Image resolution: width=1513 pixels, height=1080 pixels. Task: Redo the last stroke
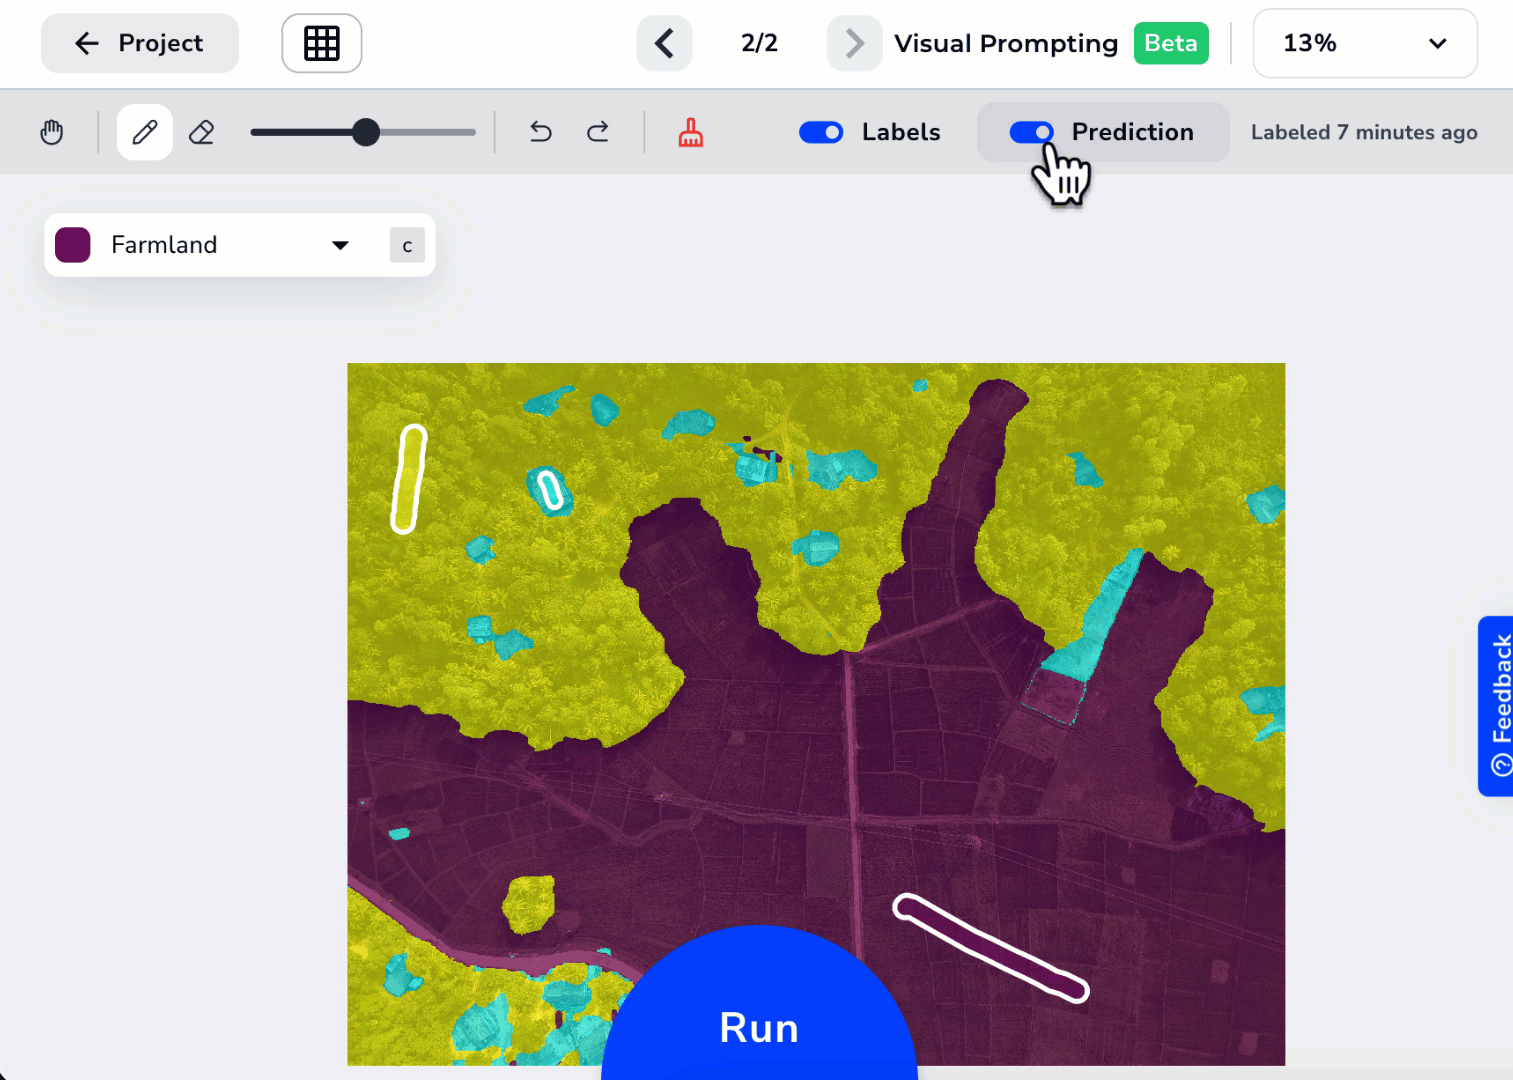tap(598, 132)
